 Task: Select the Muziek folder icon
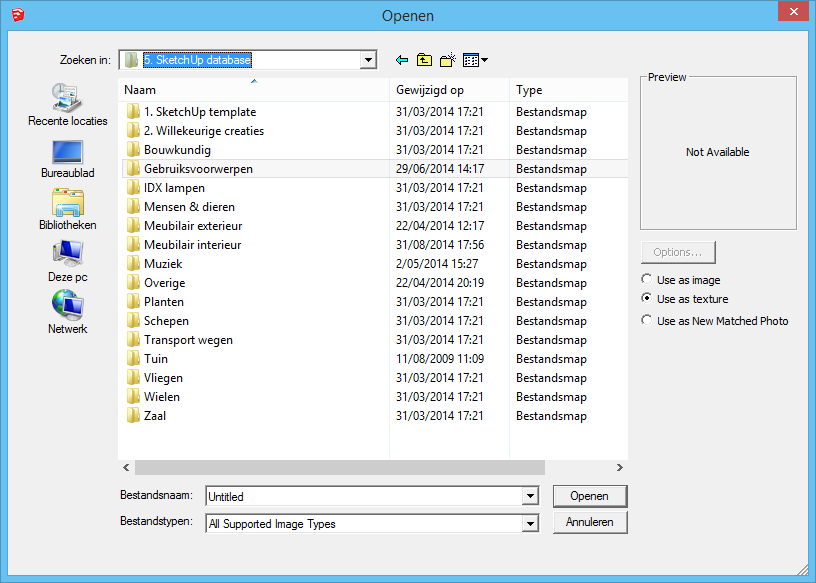(133, 264)
